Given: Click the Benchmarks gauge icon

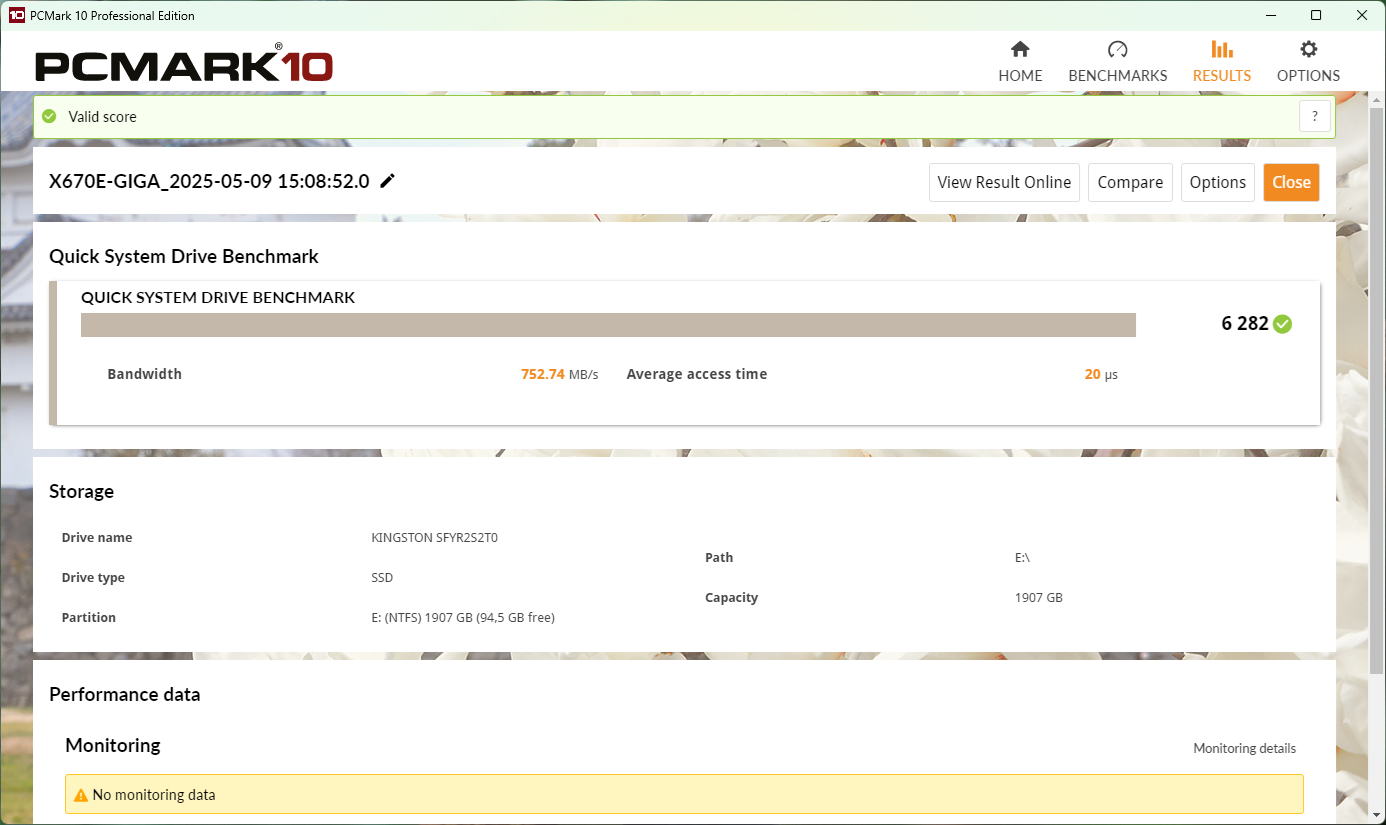Looking at the screenshot, I should point(1118,49).
